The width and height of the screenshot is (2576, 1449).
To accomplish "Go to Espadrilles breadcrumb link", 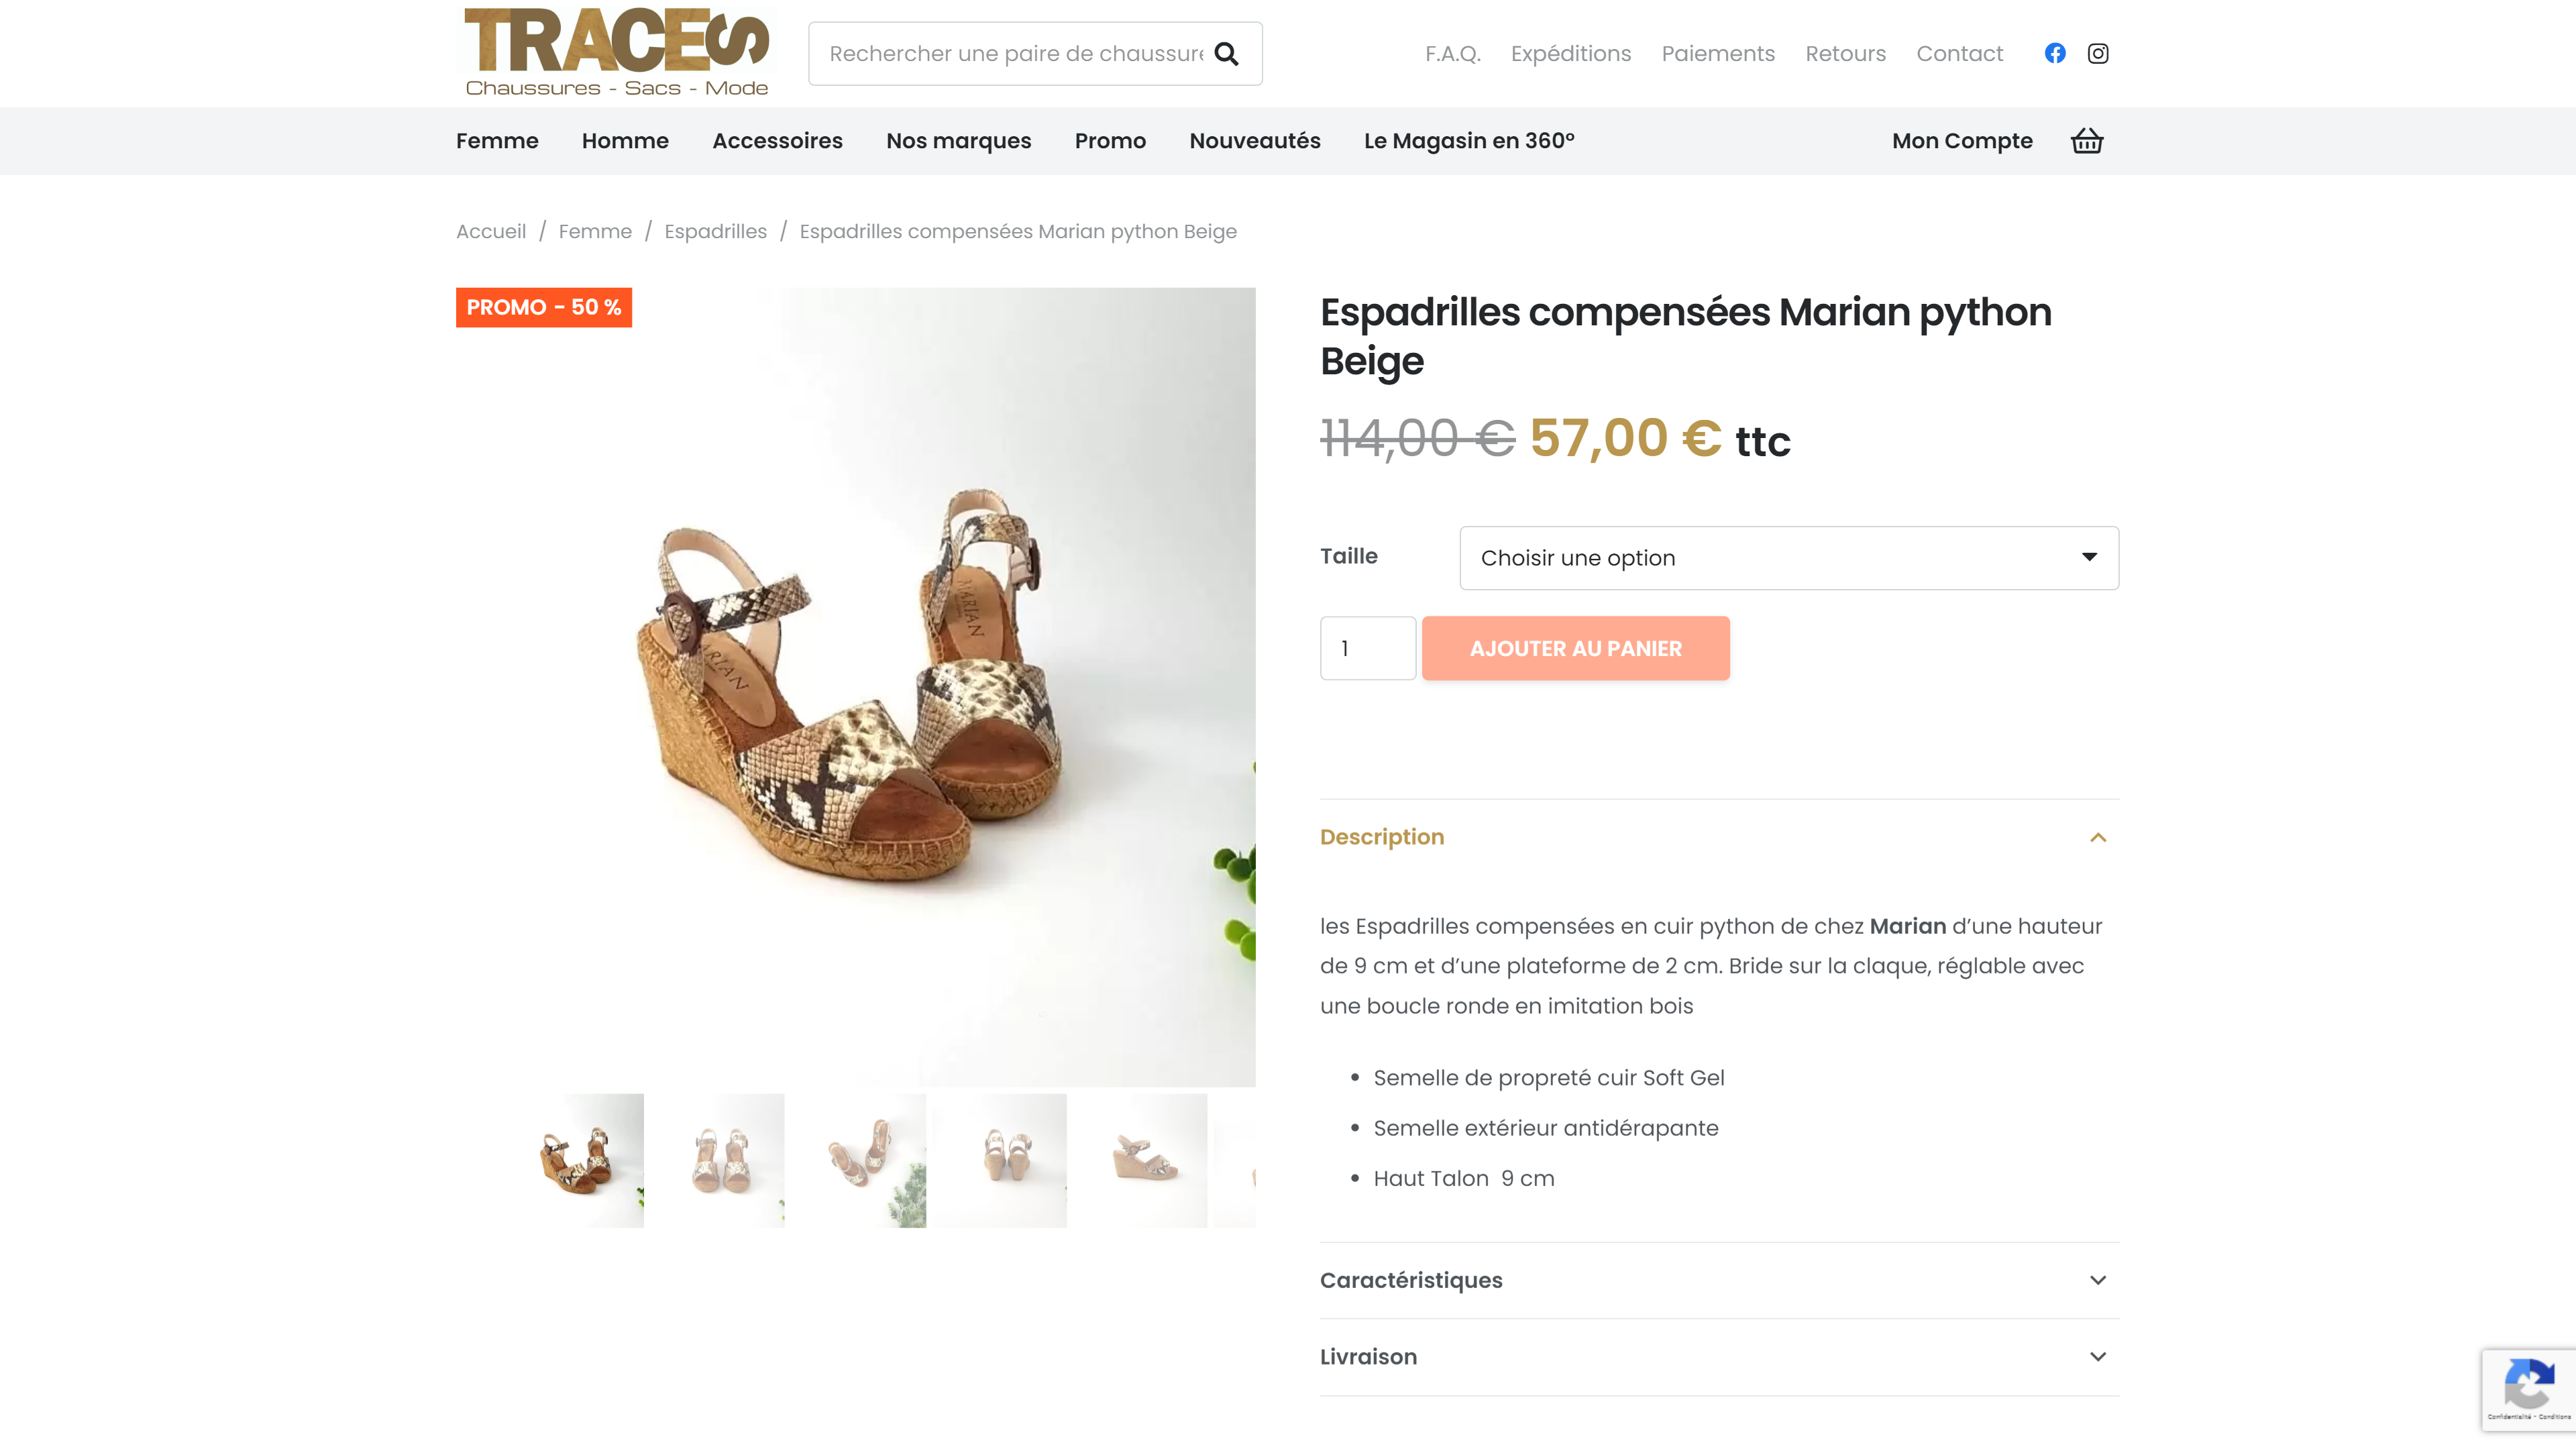I will 715,231.
